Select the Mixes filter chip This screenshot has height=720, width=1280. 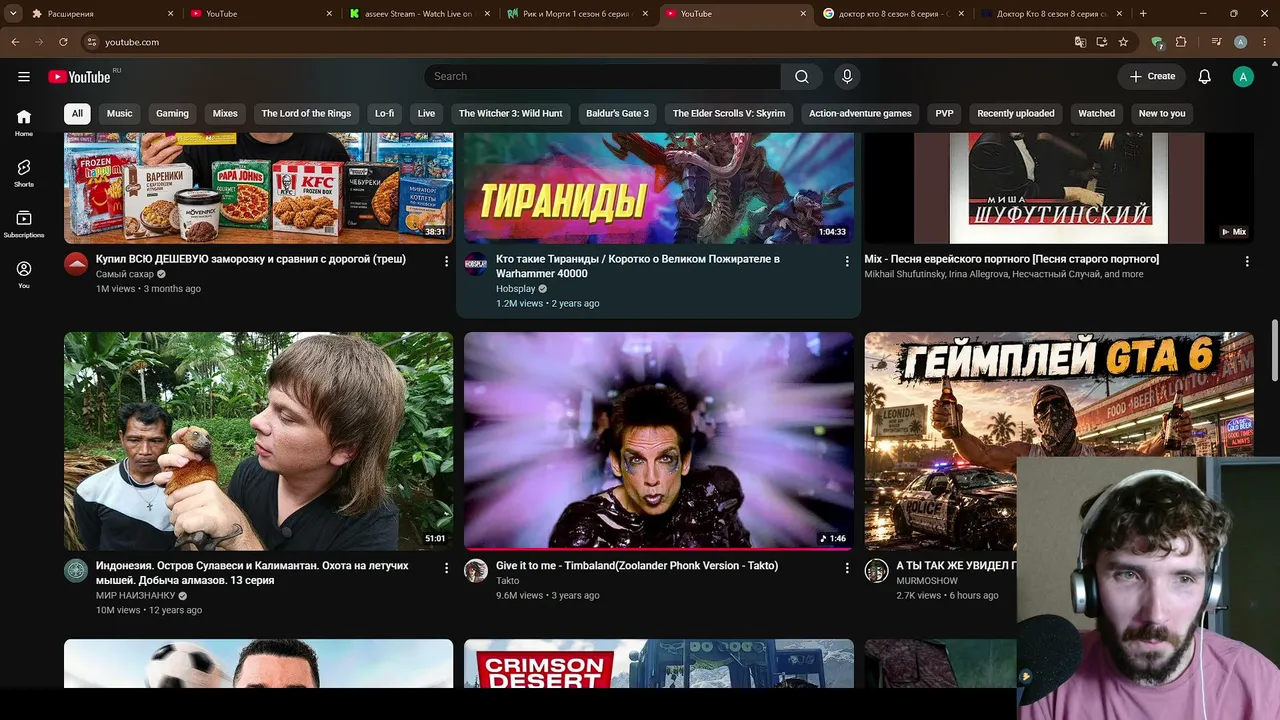pyautogui.click(x=225, y=114)
